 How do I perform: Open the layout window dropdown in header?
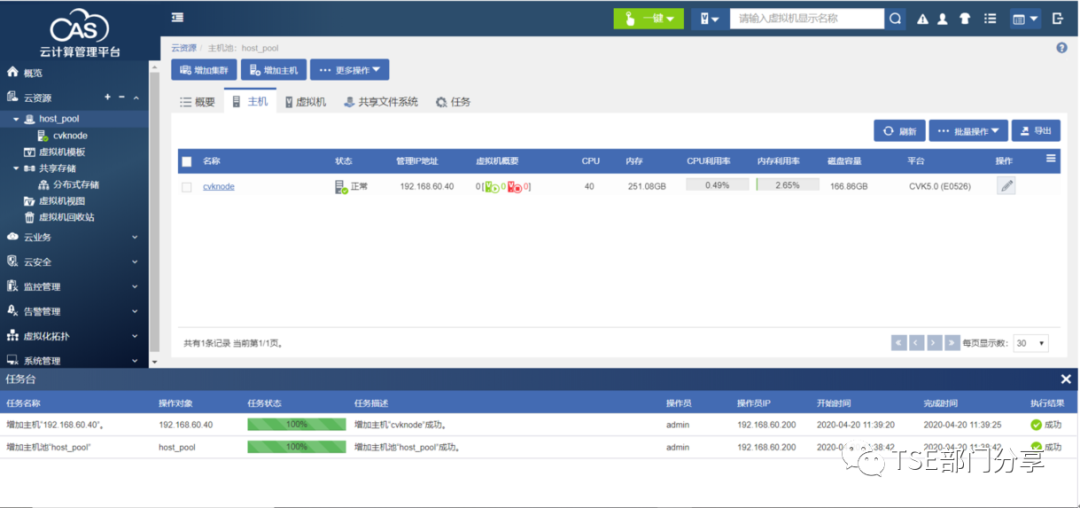[x=1025, y=19]
